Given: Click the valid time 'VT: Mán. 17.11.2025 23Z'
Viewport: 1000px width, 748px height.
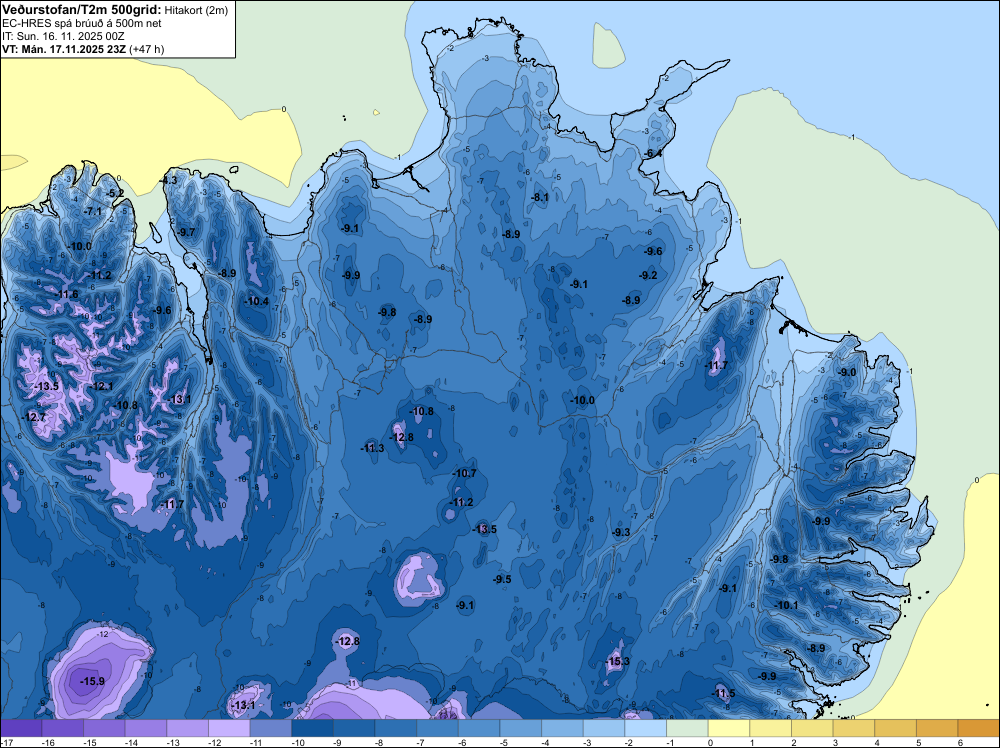Looking at the screenshot, I should point(64,49).
